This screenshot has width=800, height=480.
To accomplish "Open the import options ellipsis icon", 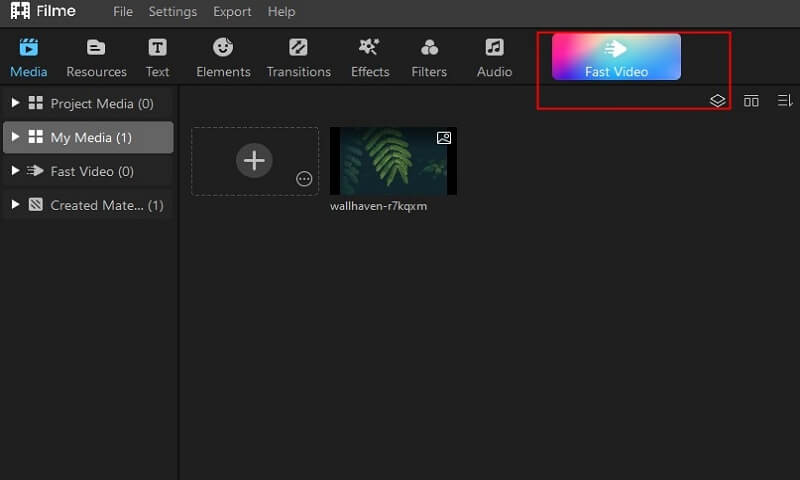I will [304, 179].
